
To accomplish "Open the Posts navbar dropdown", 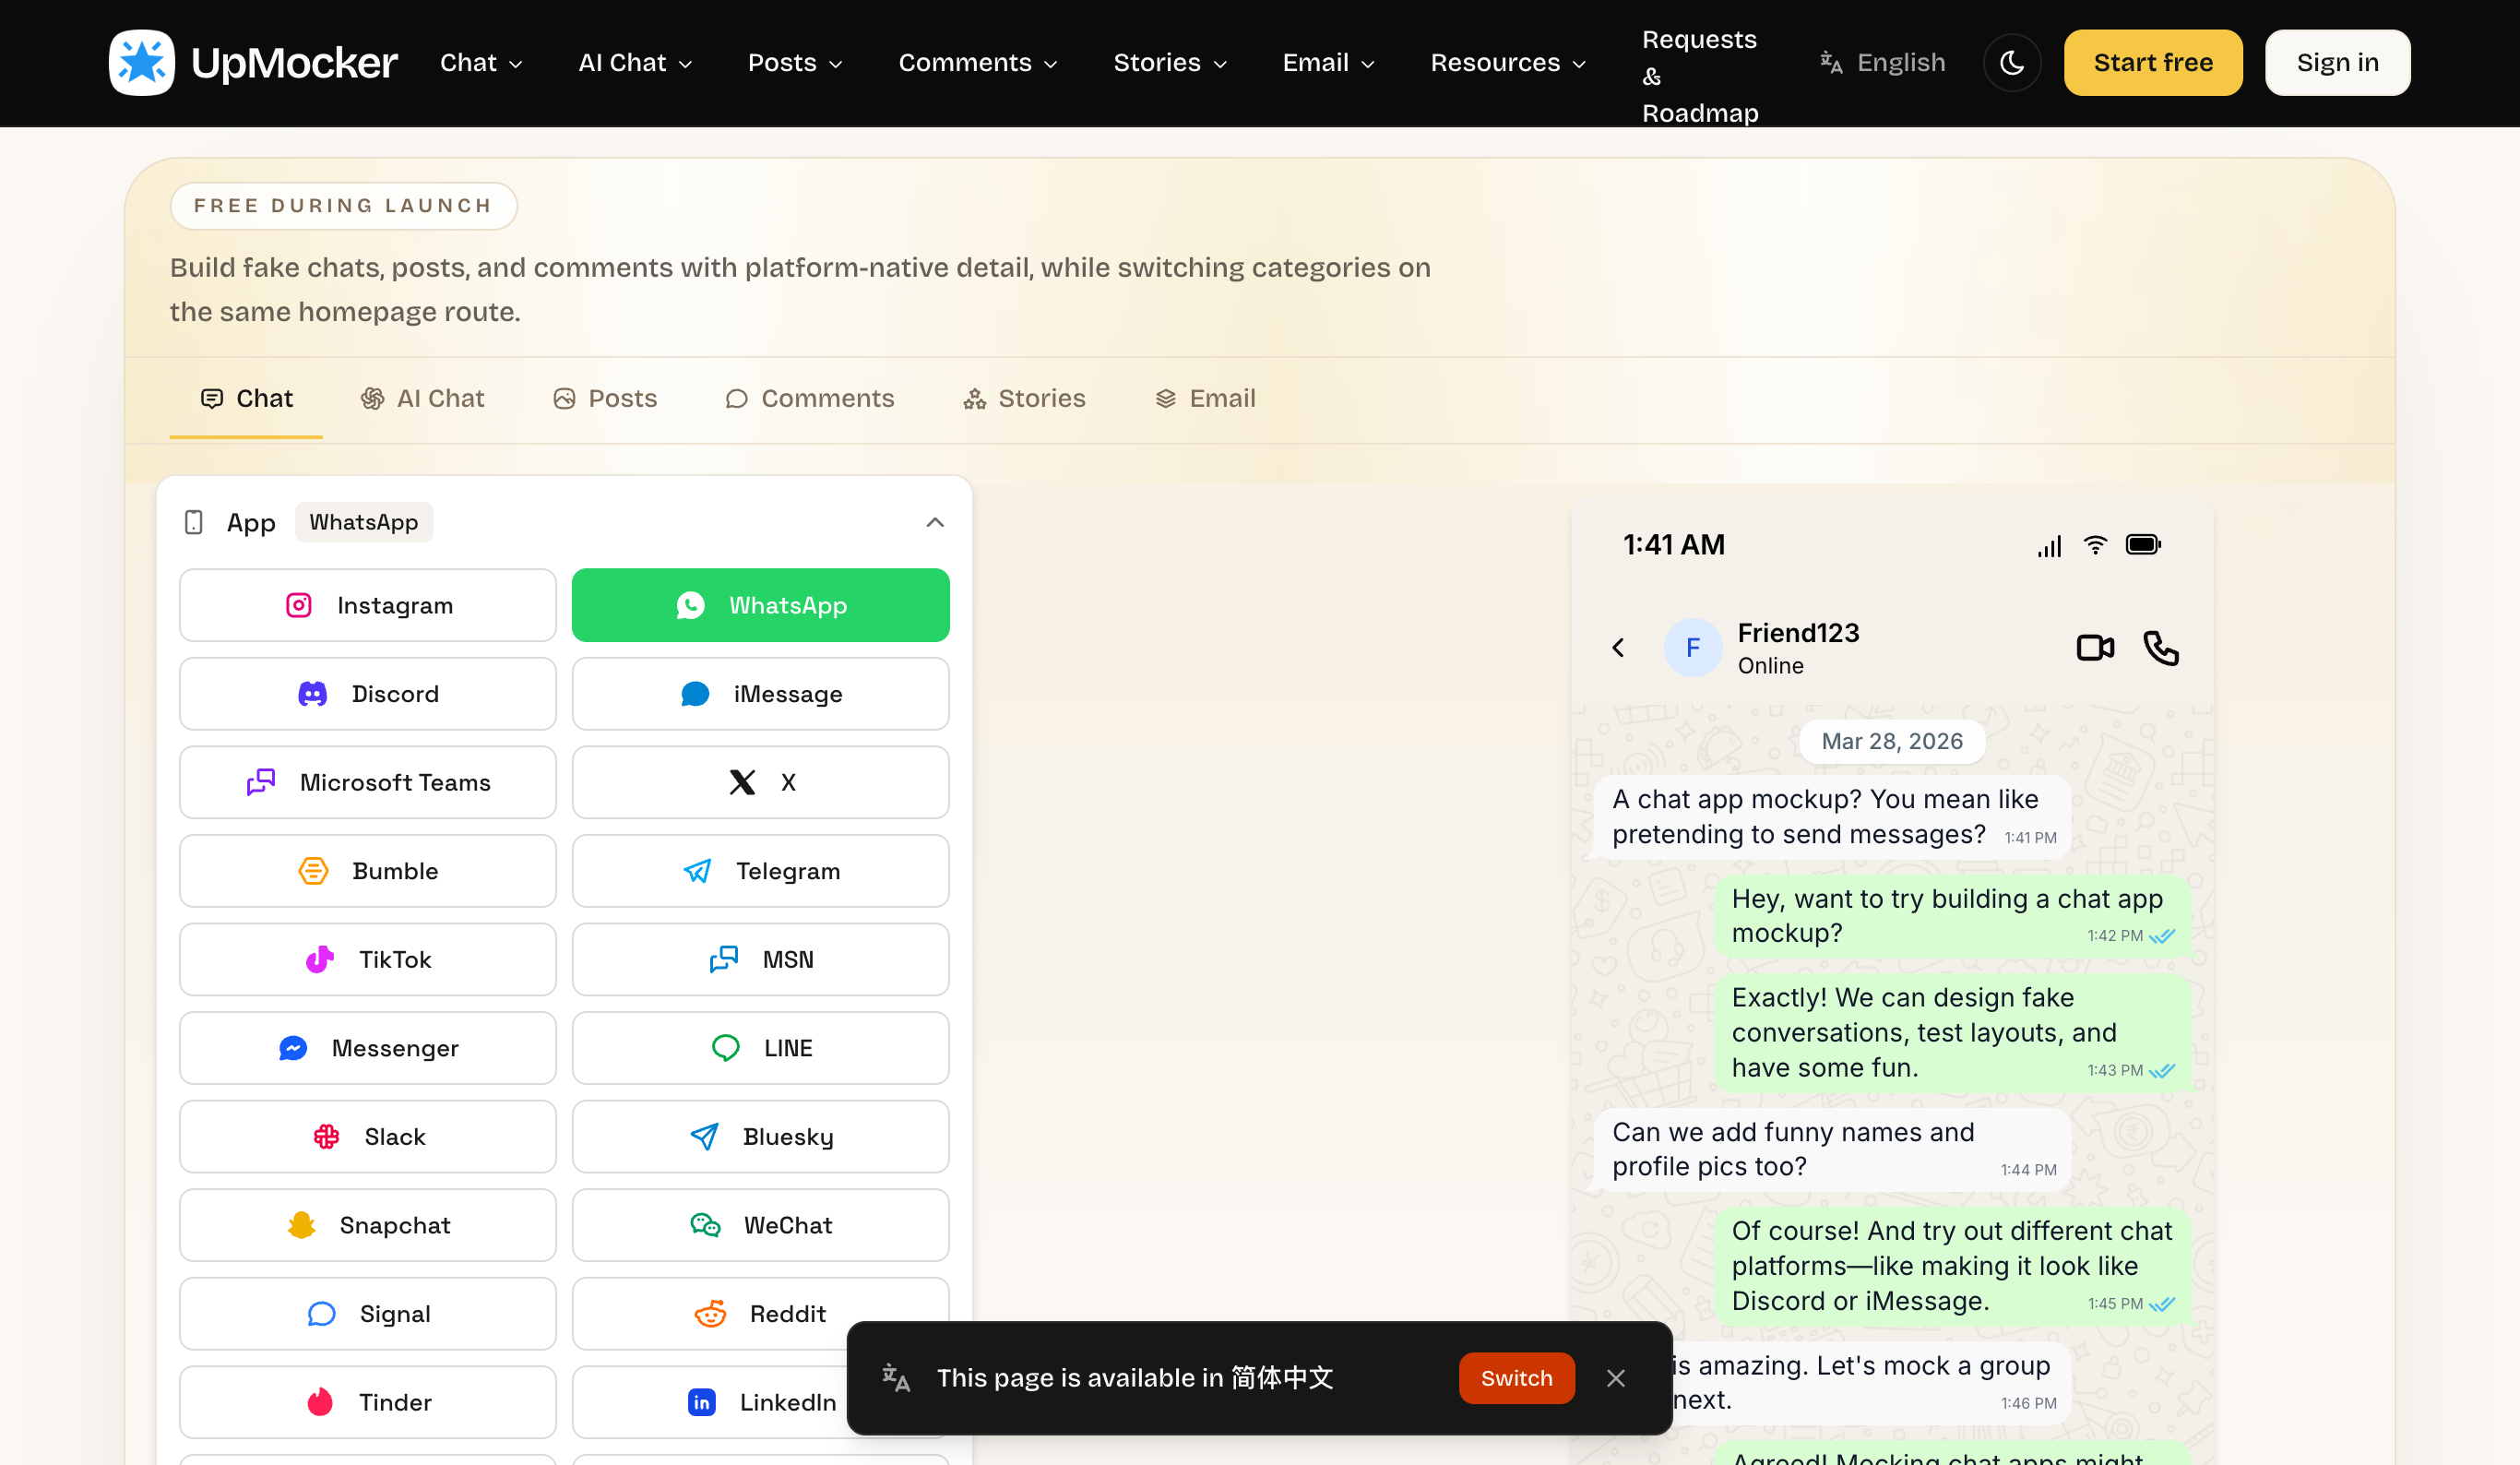I will 795,62.
